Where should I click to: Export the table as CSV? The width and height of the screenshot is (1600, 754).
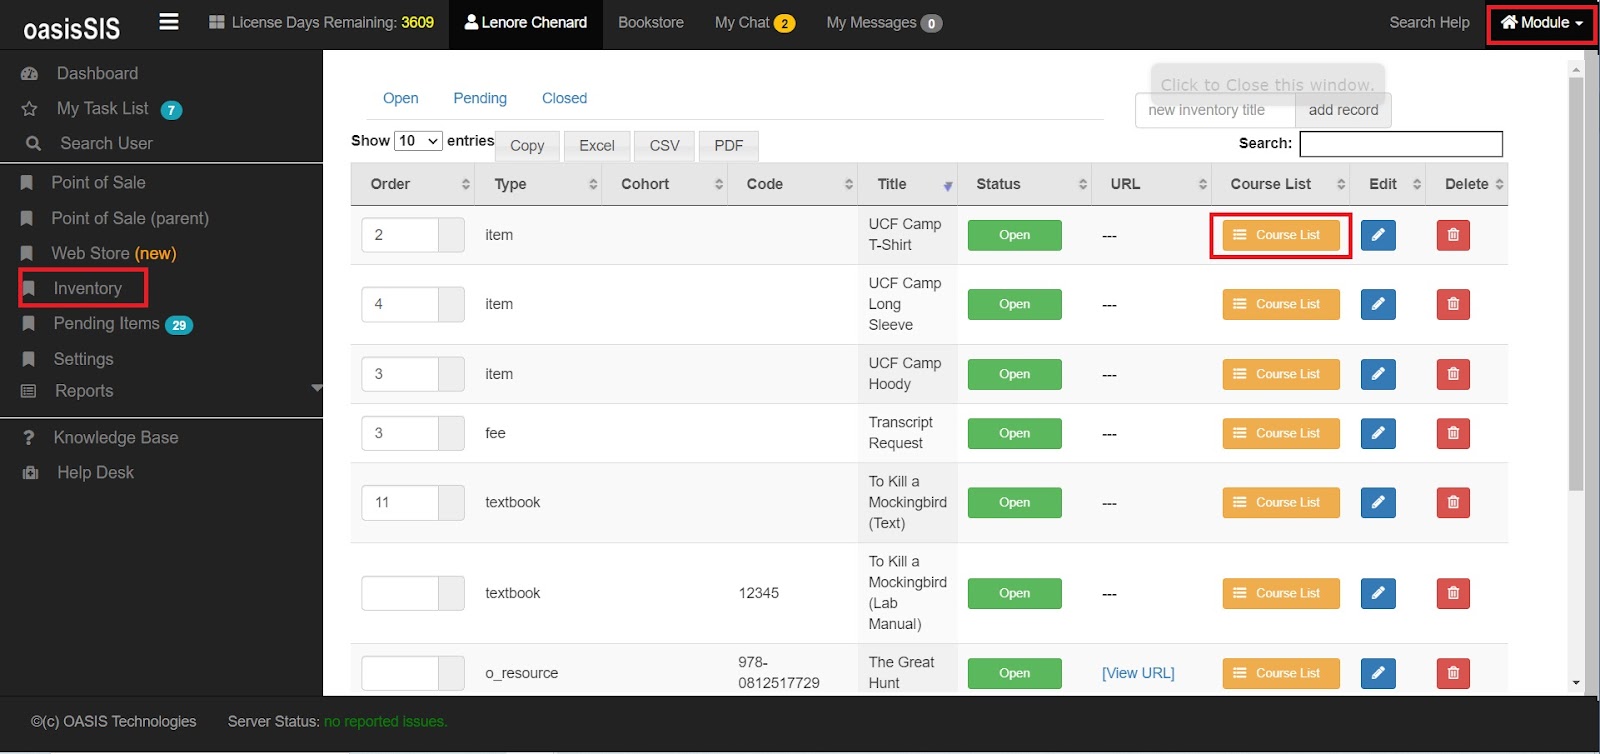point(664,146)
